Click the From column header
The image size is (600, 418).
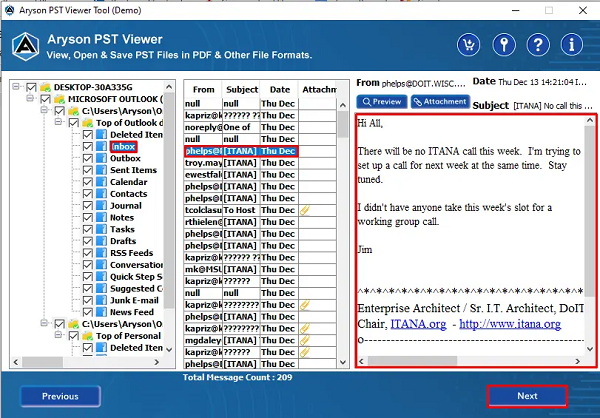pos(203,90)
